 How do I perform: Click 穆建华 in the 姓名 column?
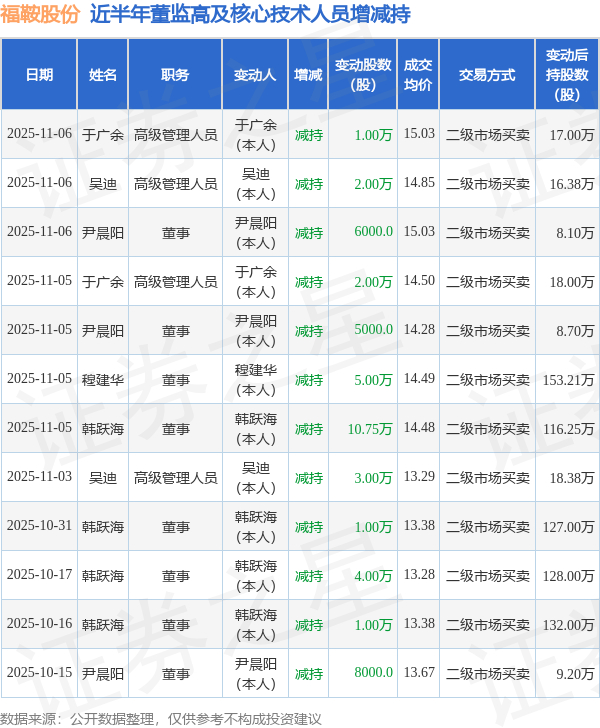tap(103, 380)
